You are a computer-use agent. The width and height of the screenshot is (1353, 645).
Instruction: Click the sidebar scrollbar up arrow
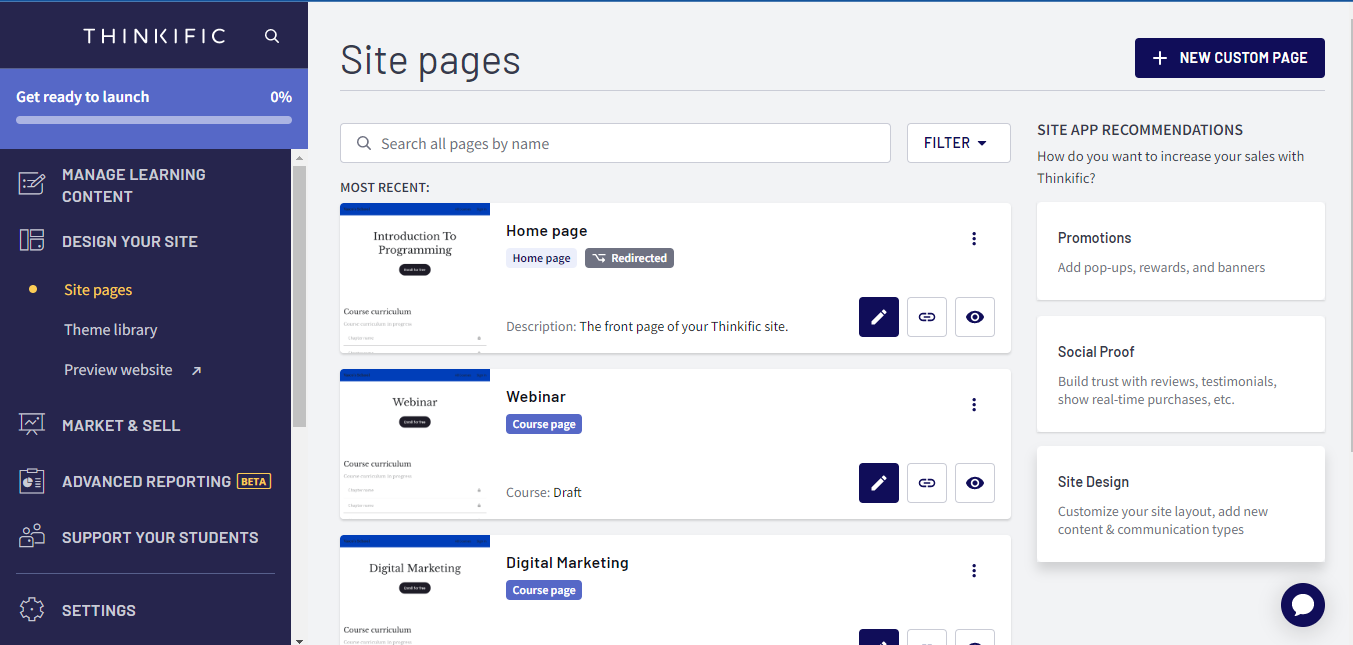click(299, 156)
